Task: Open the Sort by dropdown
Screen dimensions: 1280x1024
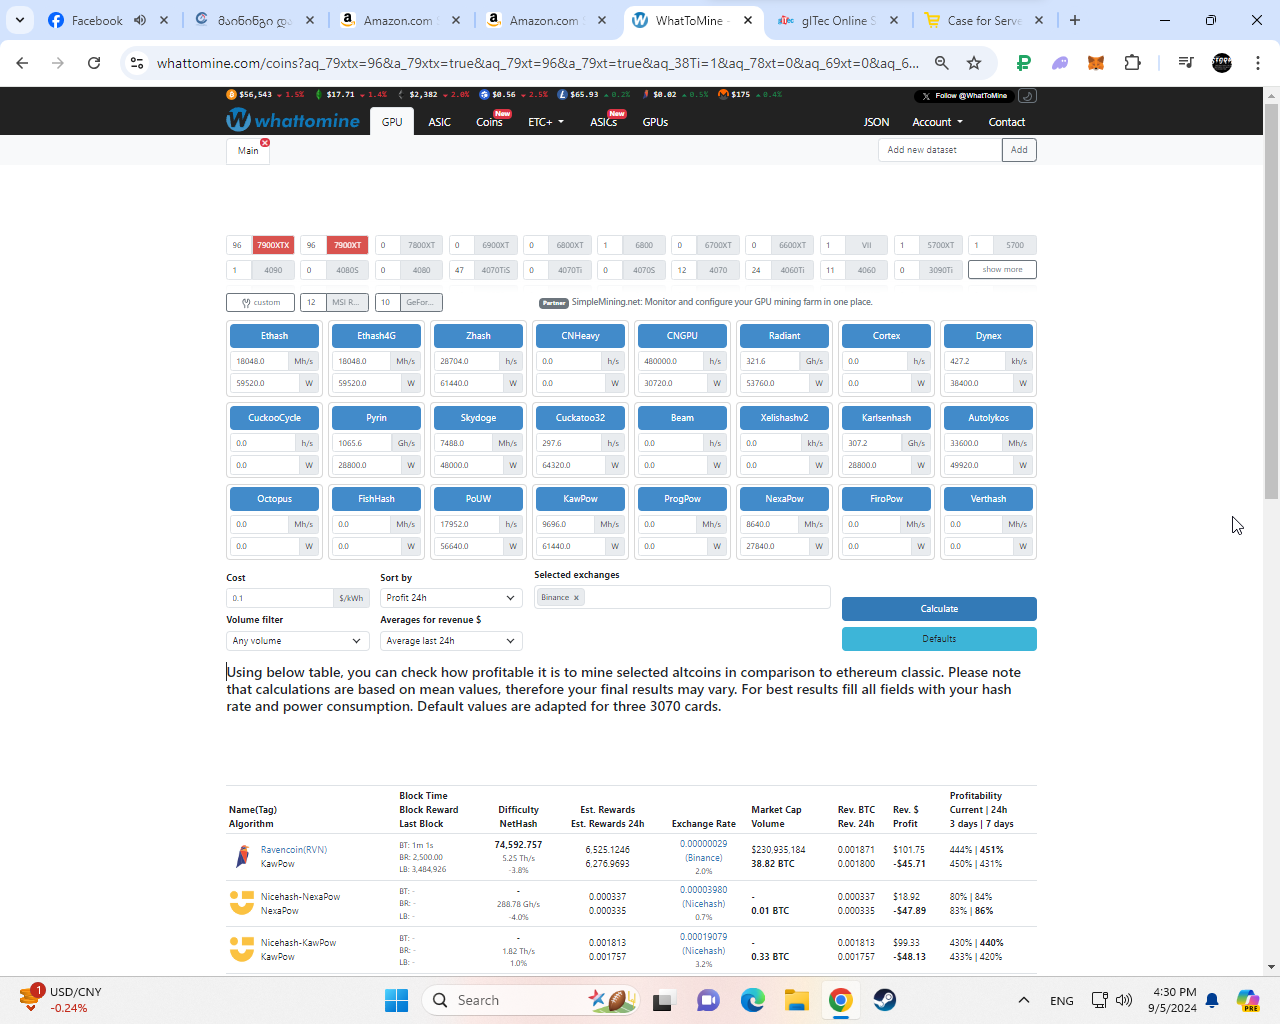Action: pyautogui.click(x=450, y=598)
